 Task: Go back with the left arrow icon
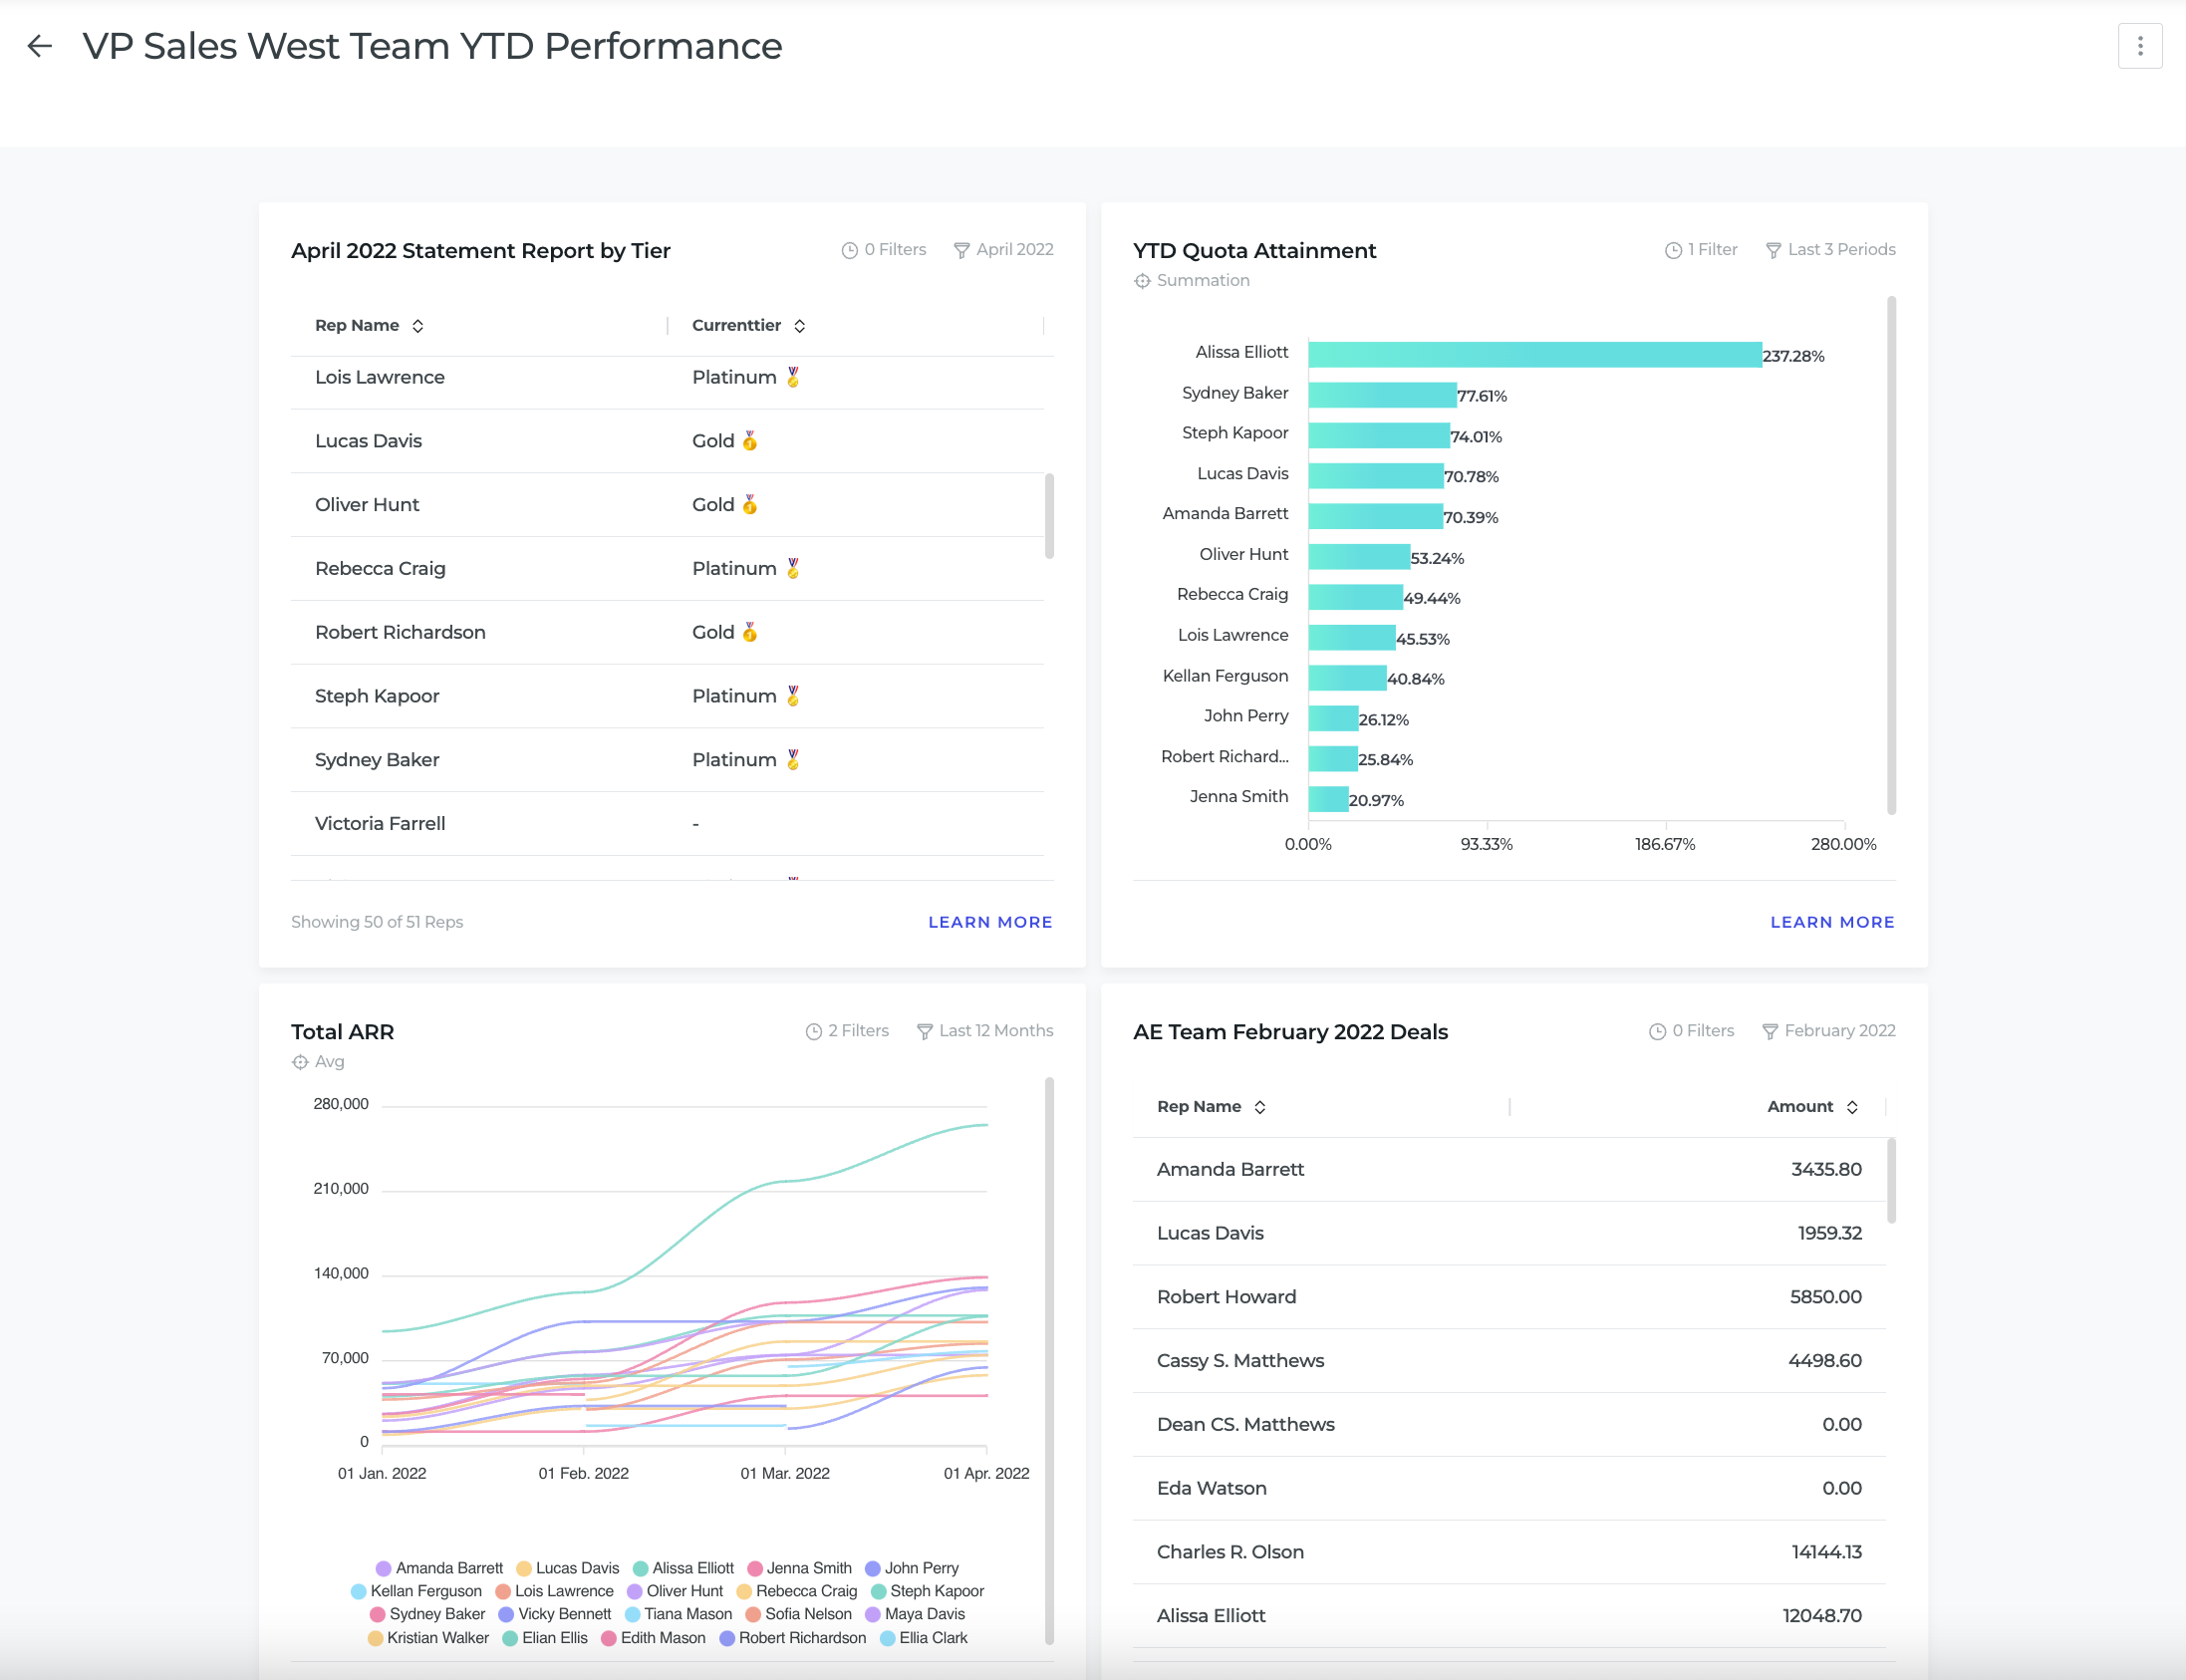tap(39, 46)
